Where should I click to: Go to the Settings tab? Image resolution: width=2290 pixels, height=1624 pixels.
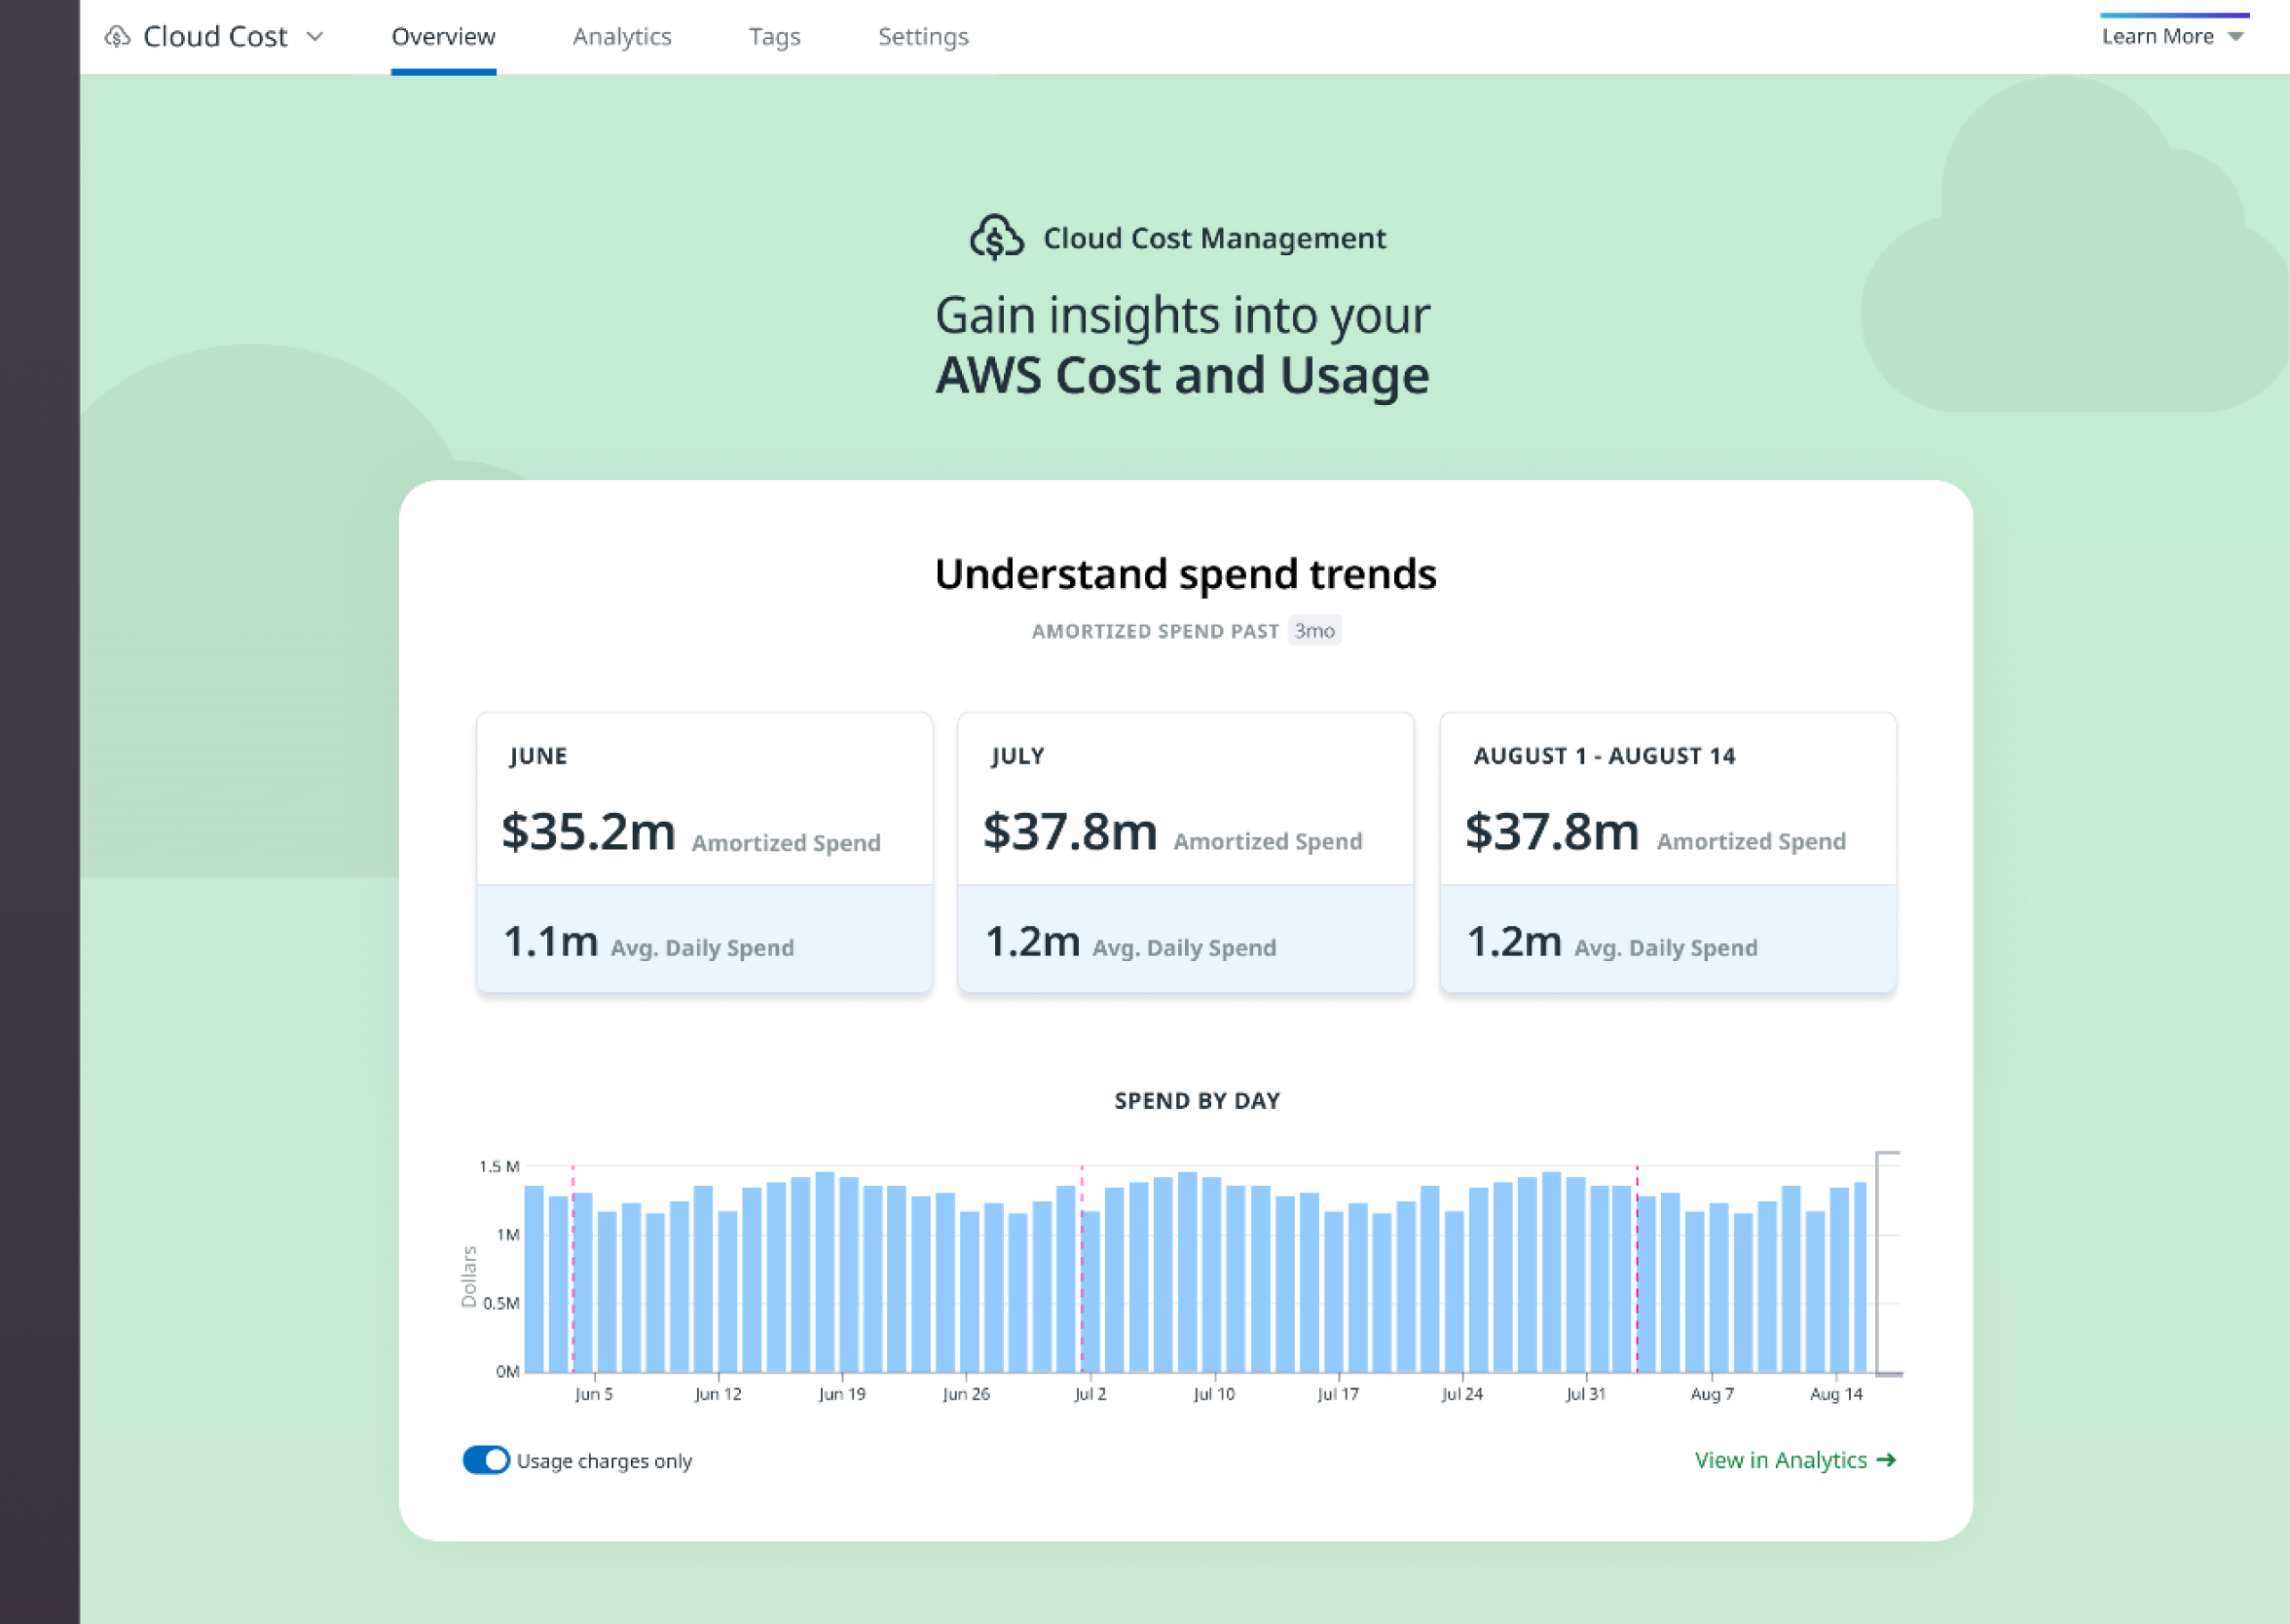(x=922, y=37)
